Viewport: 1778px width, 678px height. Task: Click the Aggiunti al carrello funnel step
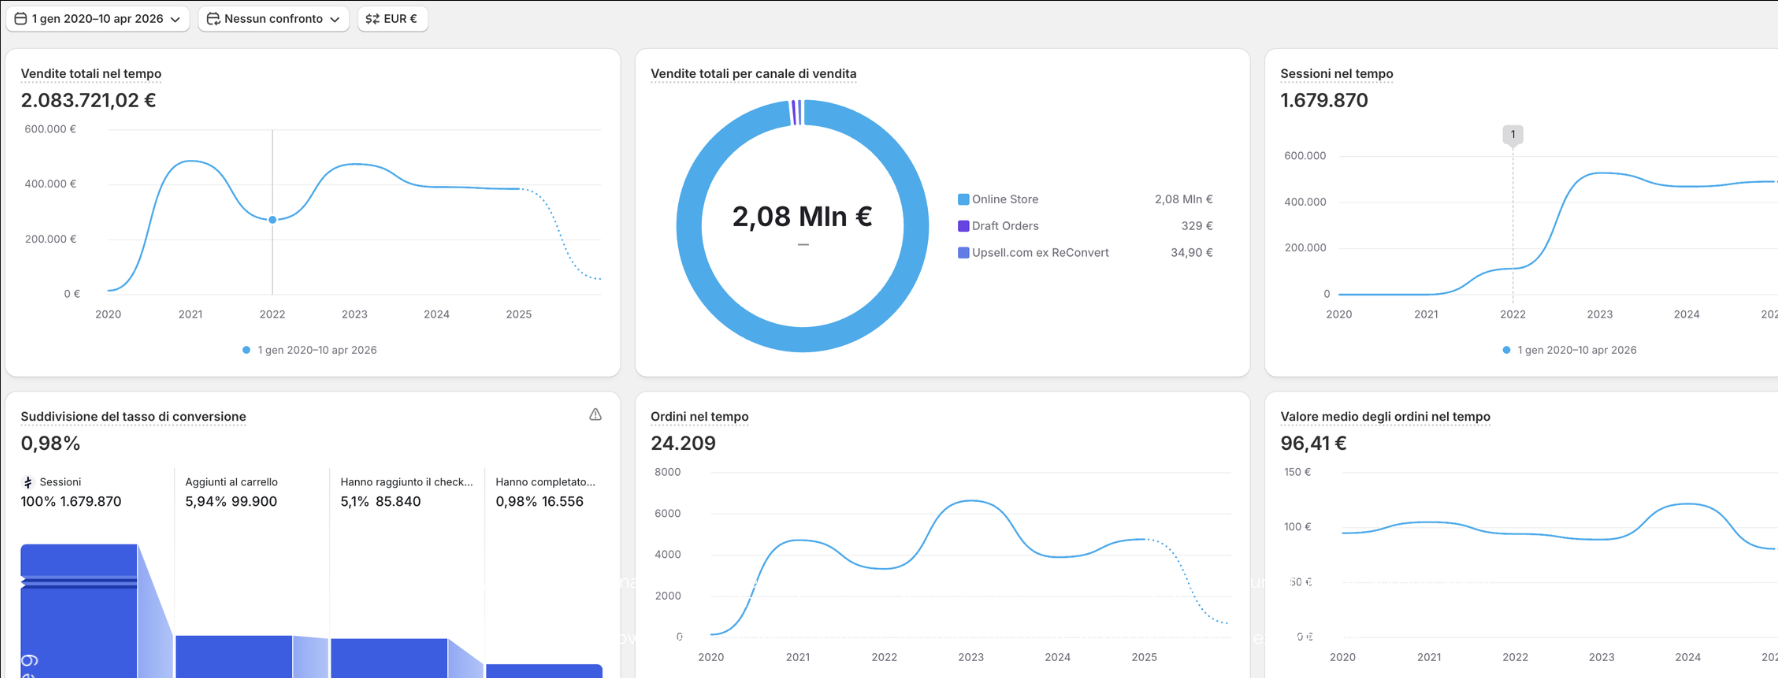(231, 482)
